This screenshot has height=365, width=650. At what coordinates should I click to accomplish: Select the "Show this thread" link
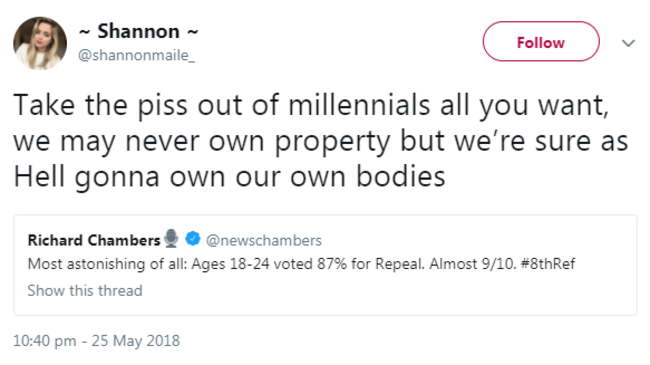pyautogui.click(x=85, y=290)
